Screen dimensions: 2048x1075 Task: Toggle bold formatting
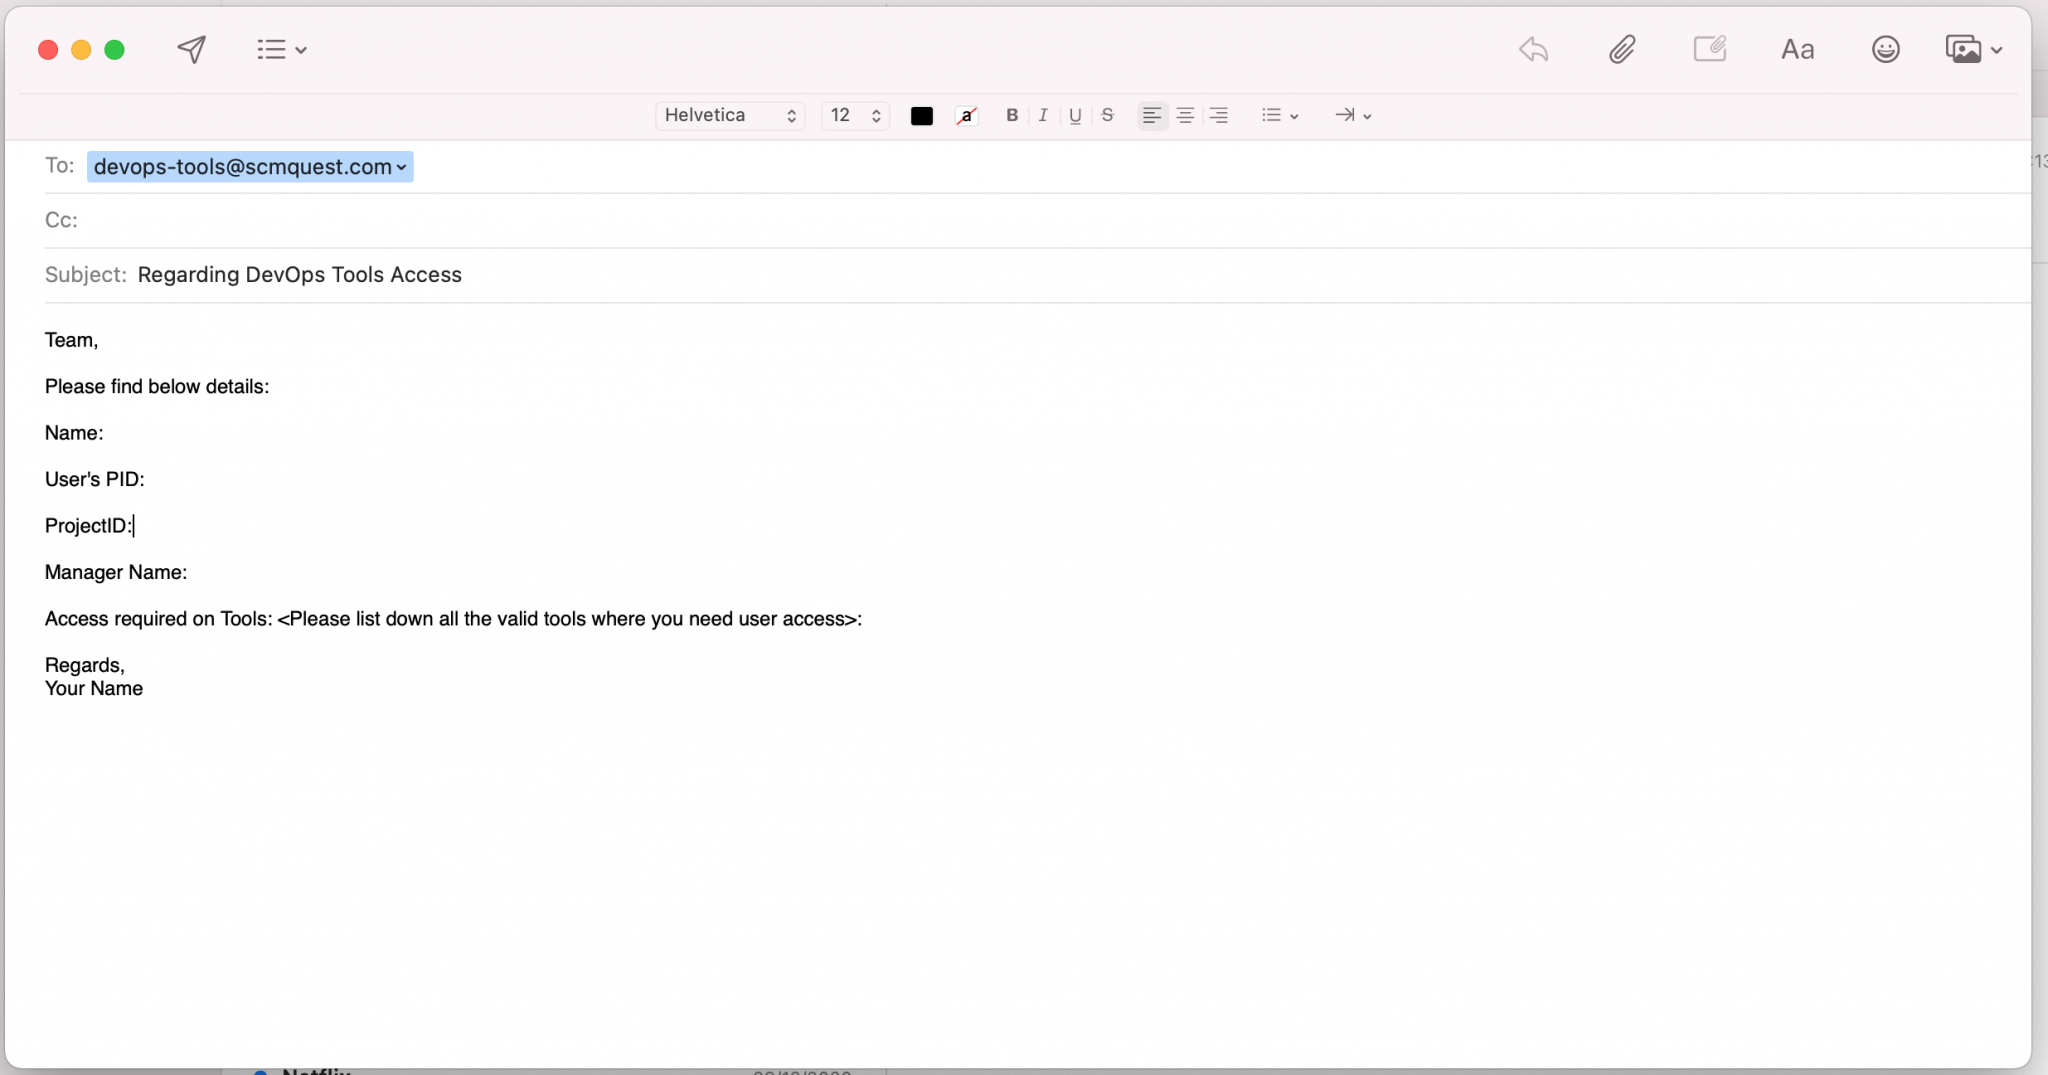1012,115
